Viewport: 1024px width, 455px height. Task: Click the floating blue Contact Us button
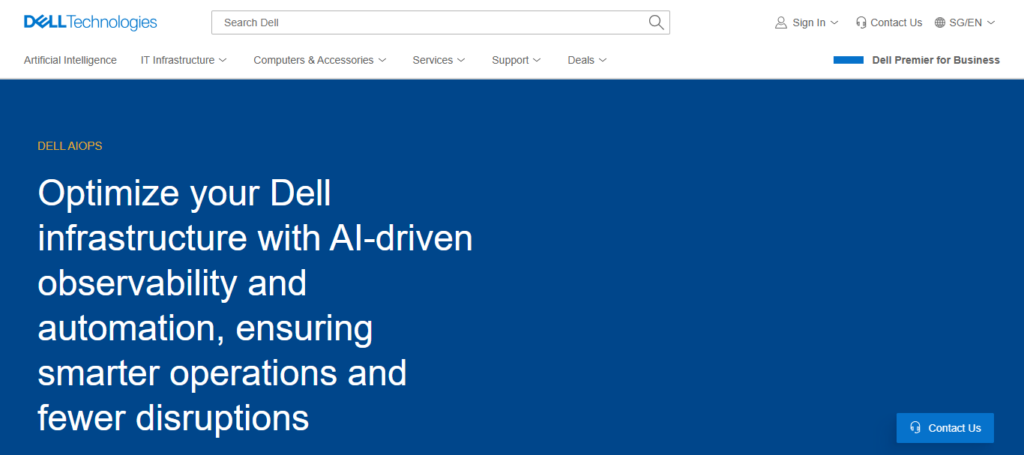pos(945,428)
